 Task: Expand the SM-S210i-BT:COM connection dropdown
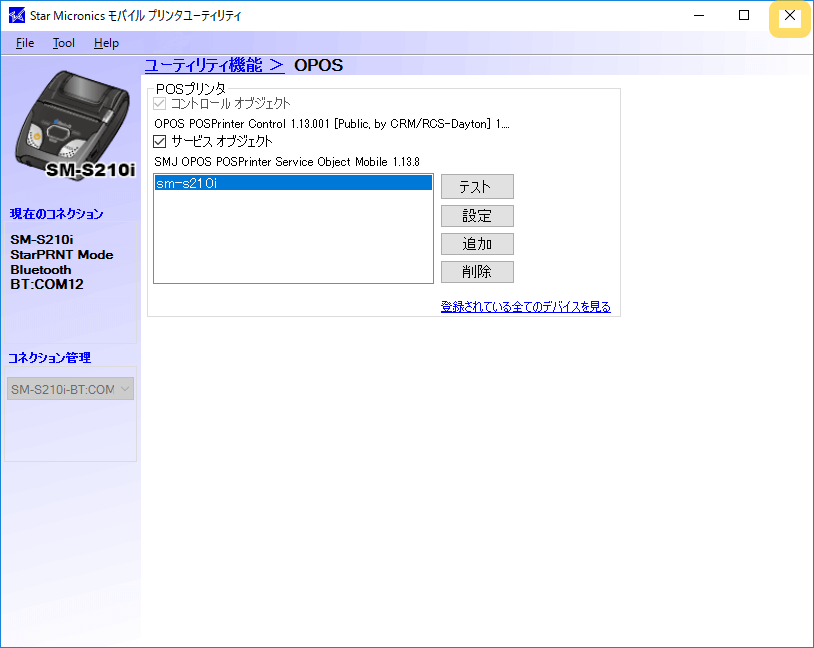tap(70, 389)
